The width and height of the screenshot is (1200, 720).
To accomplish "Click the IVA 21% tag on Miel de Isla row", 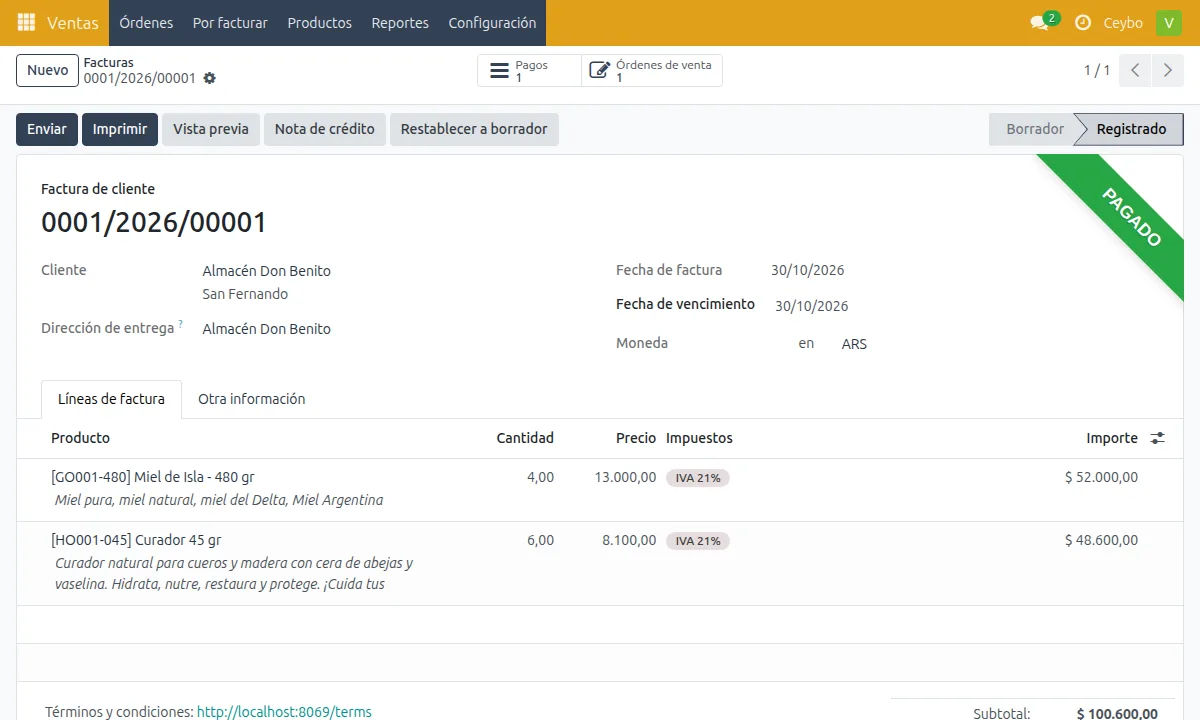I will (x=698, y=478).
